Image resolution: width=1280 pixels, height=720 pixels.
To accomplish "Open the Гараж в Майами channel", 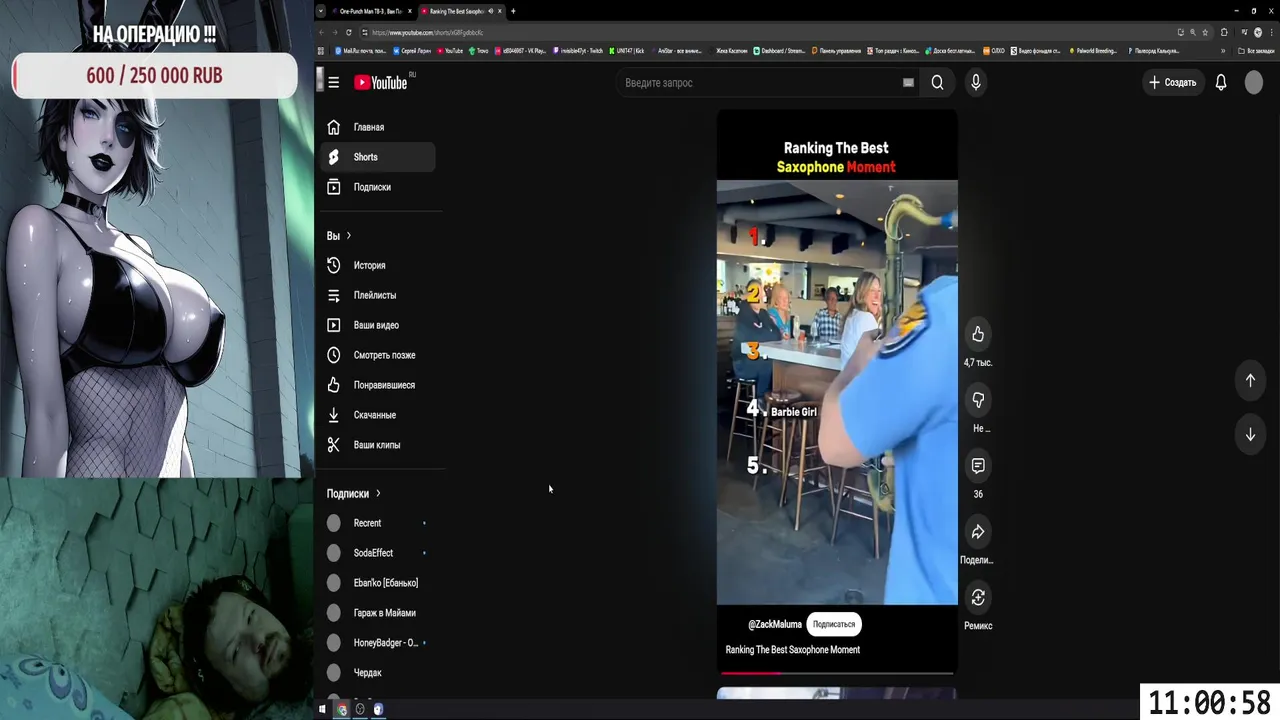I will [x=378, y=613].
